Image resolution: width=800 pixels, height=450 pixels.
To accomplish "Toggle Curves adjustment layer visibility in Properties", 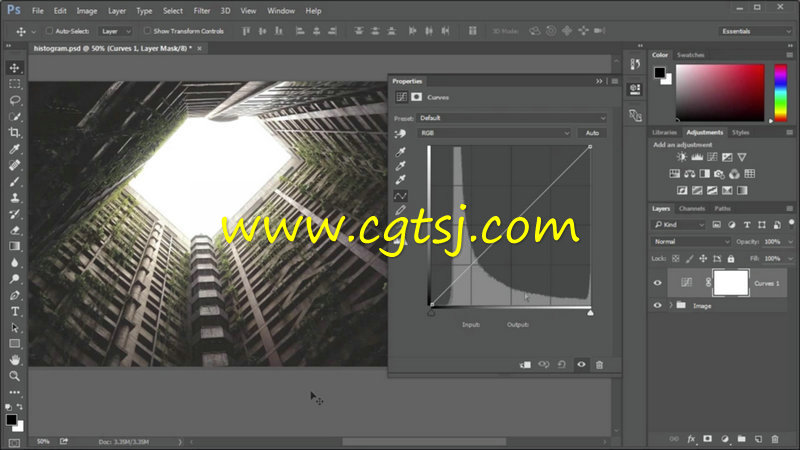I will pyautogui.click(x=581, y=365).
